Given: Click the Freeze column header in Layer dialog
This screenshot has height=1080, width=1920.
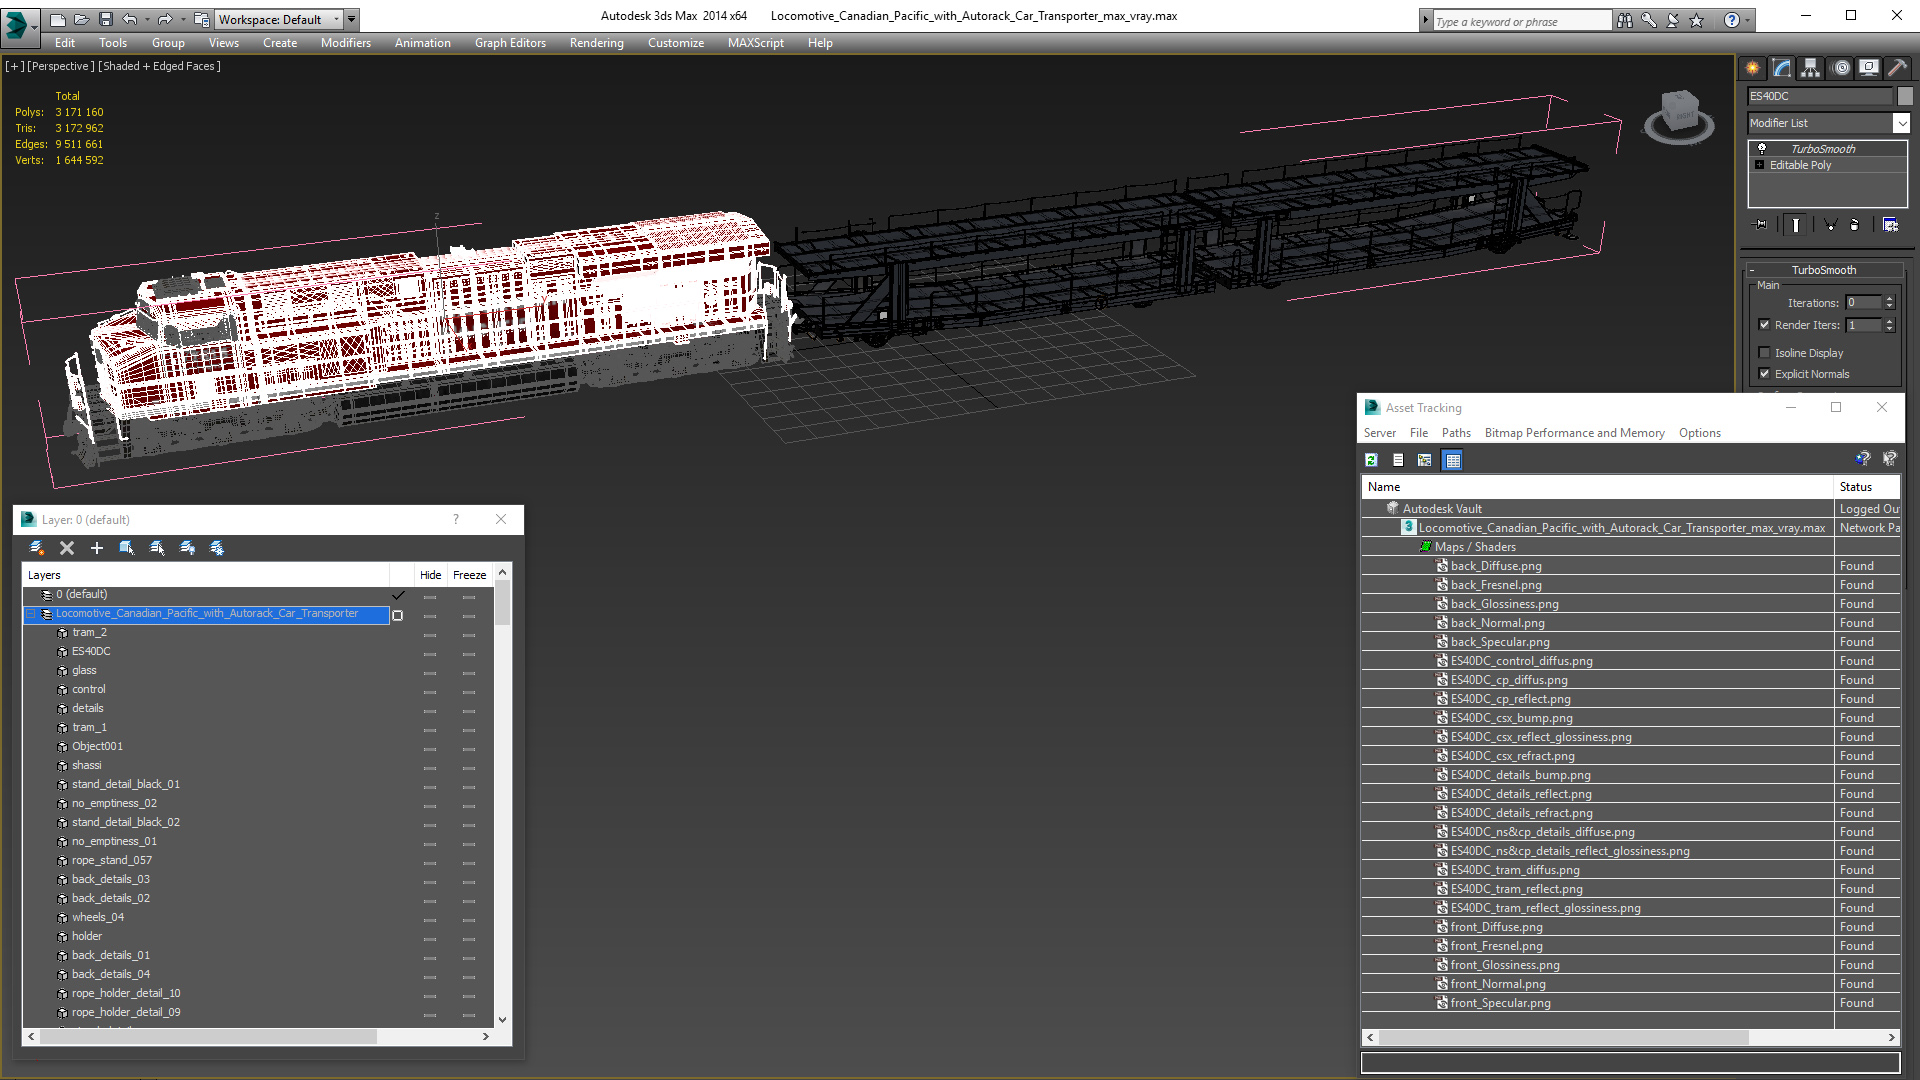Looking at the screenshot, I should [469, 575].
